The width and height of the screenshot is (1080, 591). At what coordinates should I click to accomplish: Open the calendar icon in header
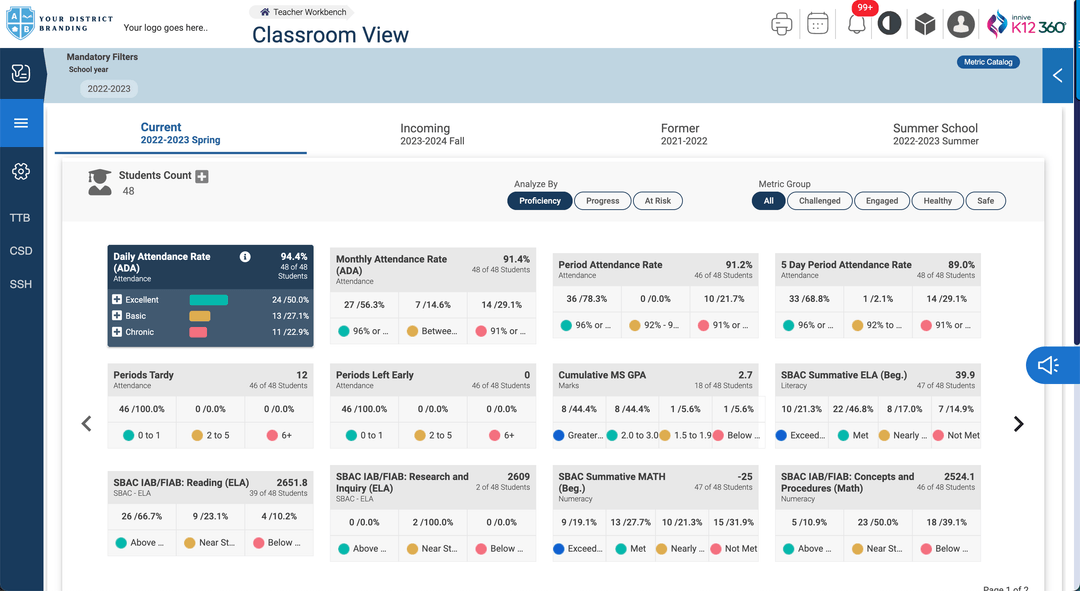pyautogui.click(x=818, y=24)
